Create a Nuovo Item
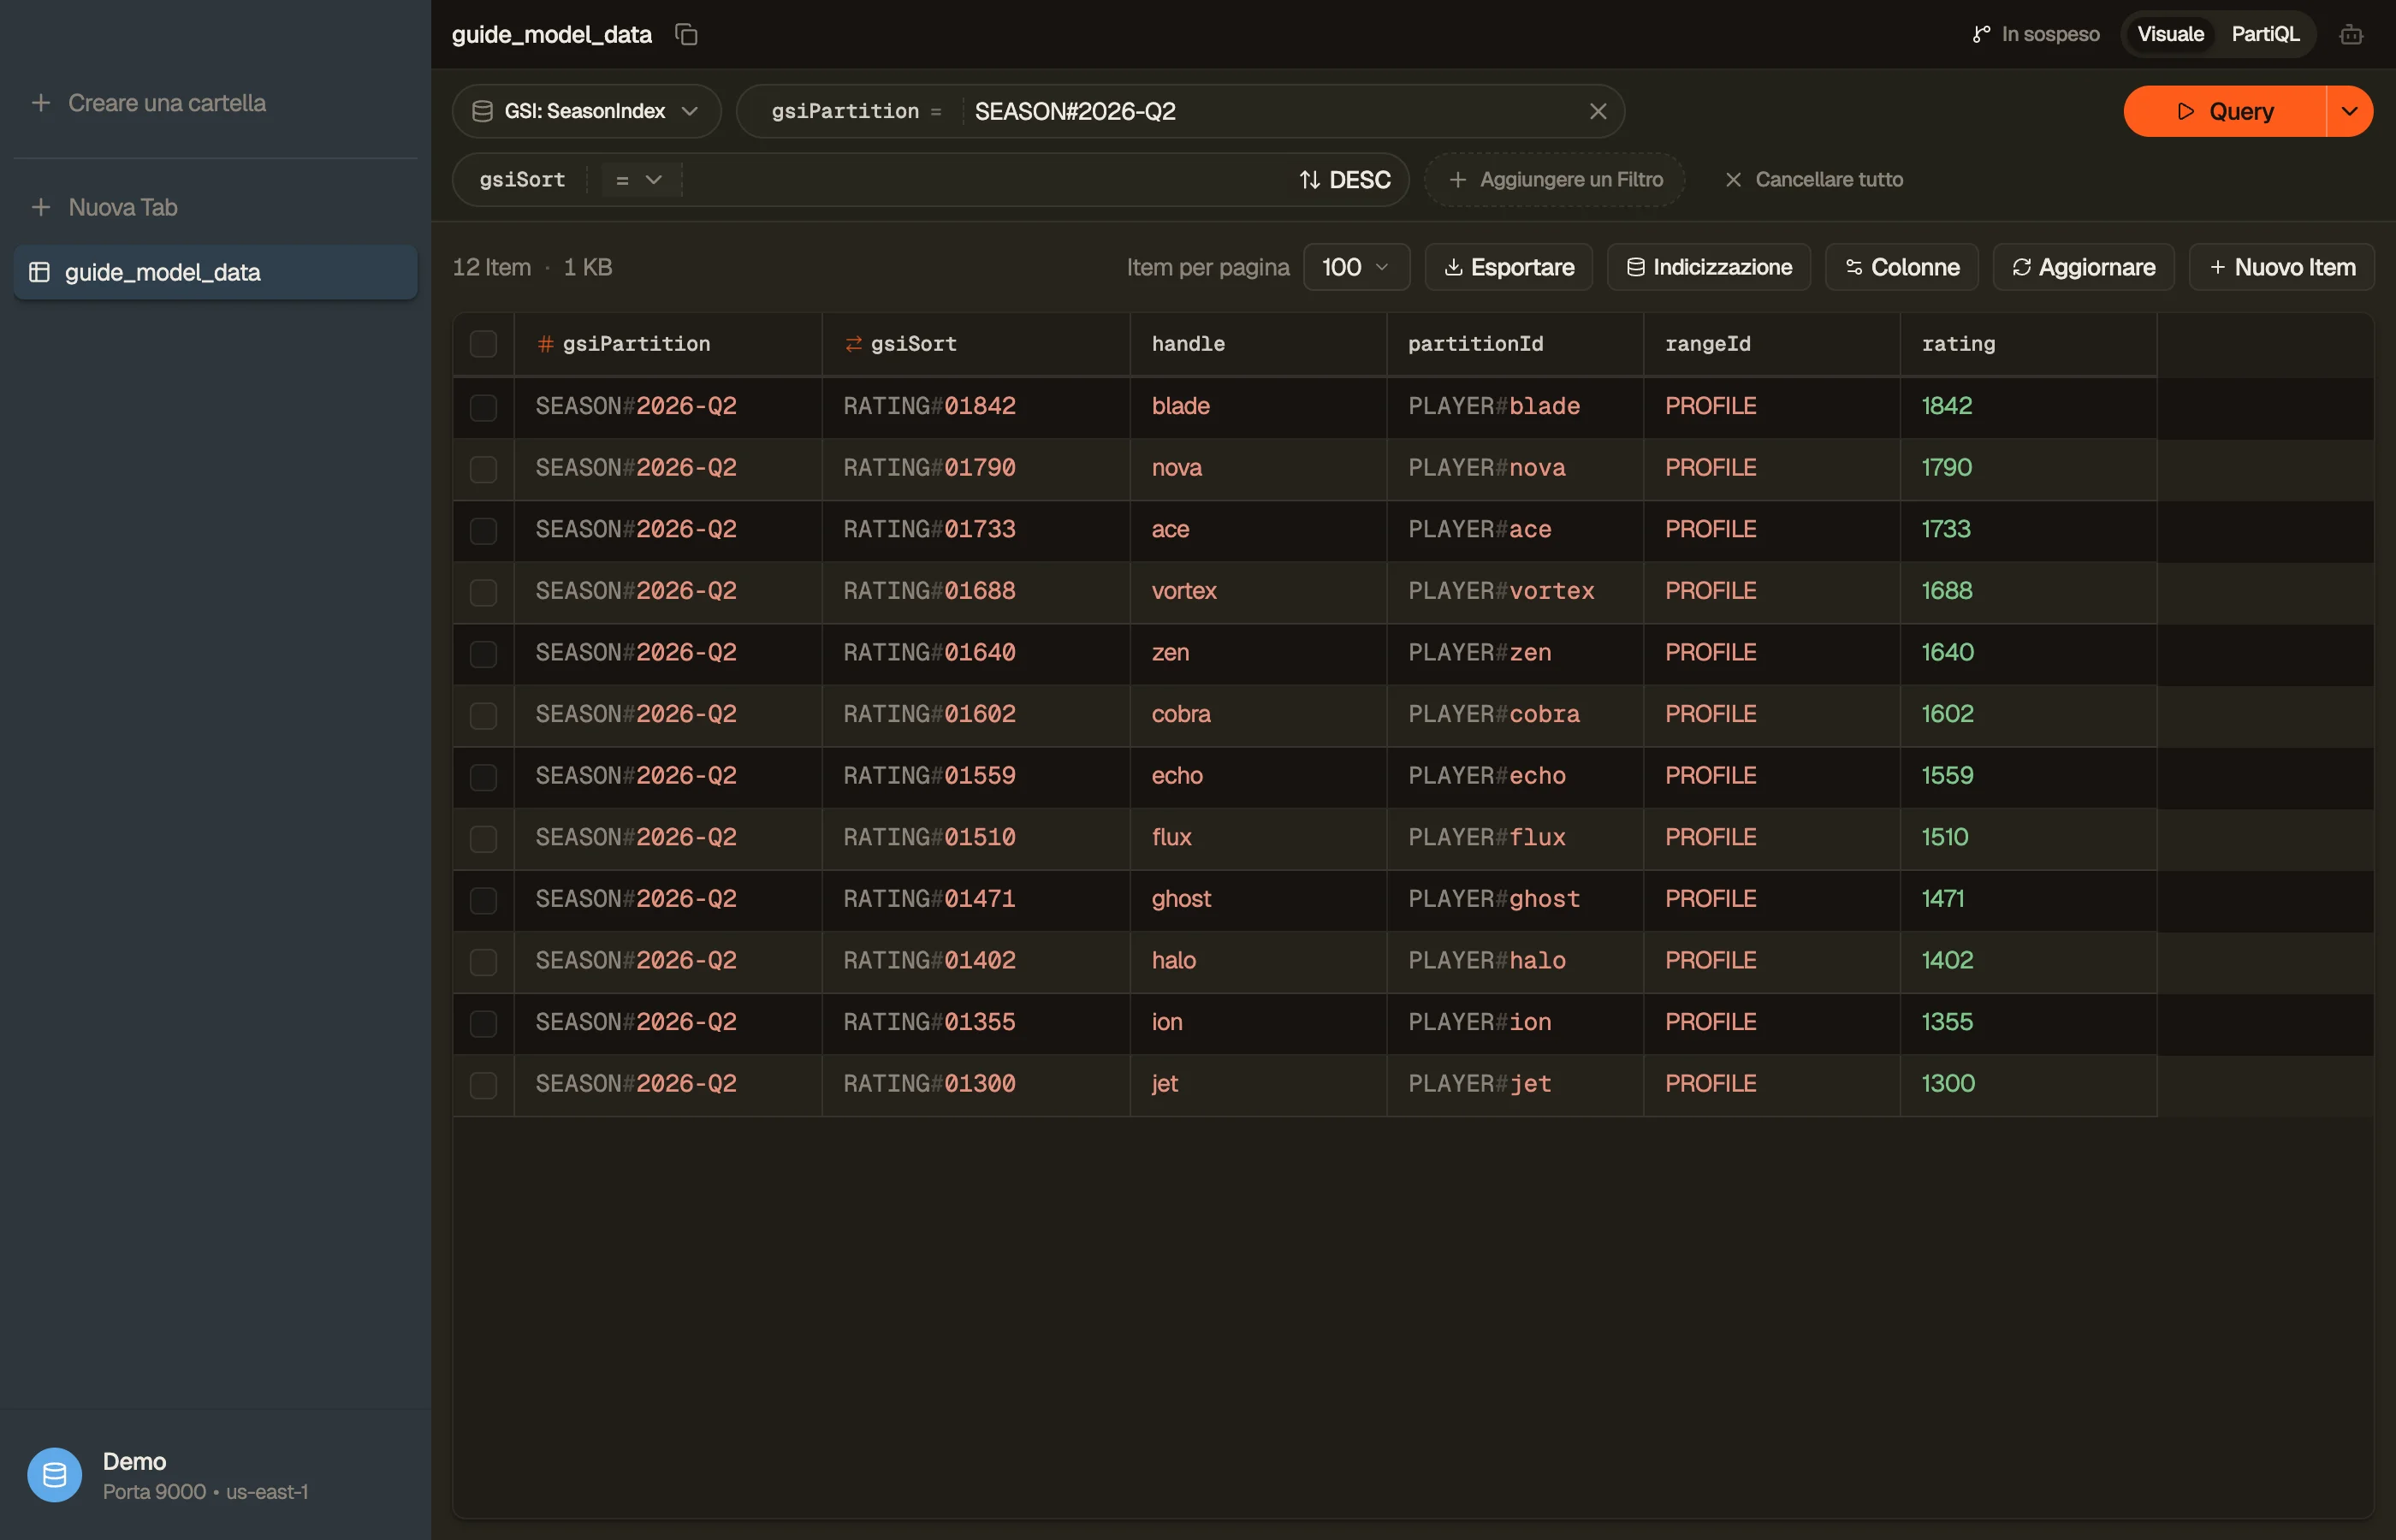Image resolution: width=2396 pixels, height=1540 pixels. (2282, 267)
